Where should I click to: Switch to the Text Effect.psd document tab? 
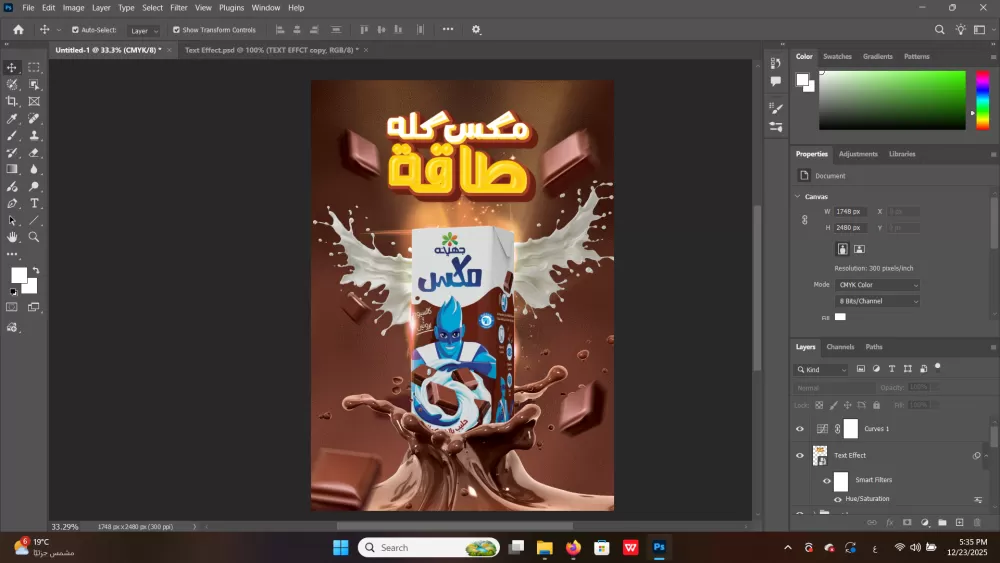click(271, 50)
